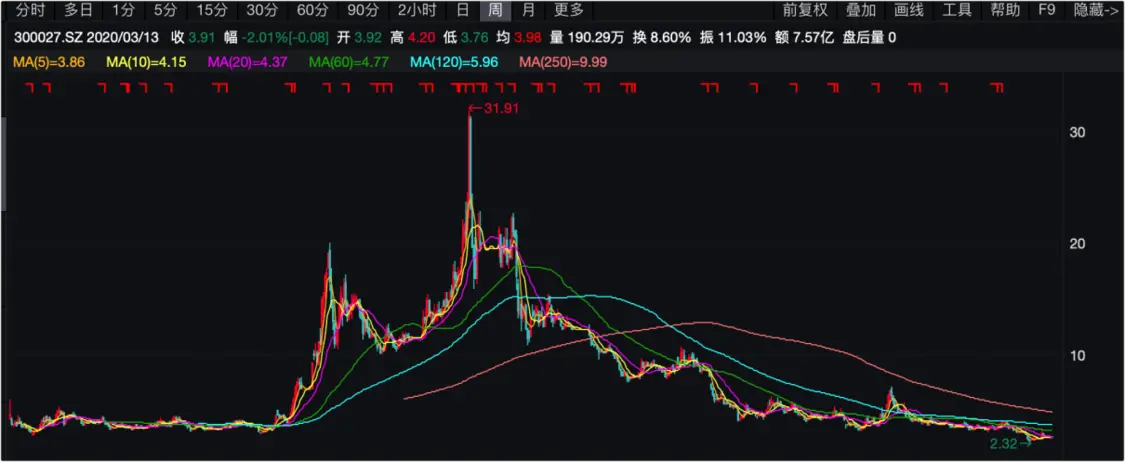Click the F9 button
The width and height of the screenshot is (1125, 462).
(x=1047, y=10)
